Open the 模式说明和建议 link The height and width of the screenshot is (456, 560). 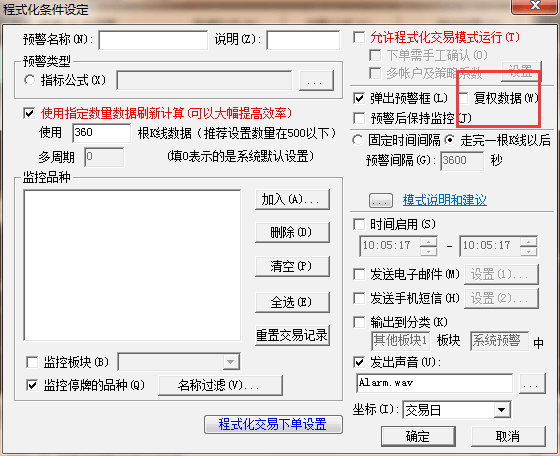445,200
